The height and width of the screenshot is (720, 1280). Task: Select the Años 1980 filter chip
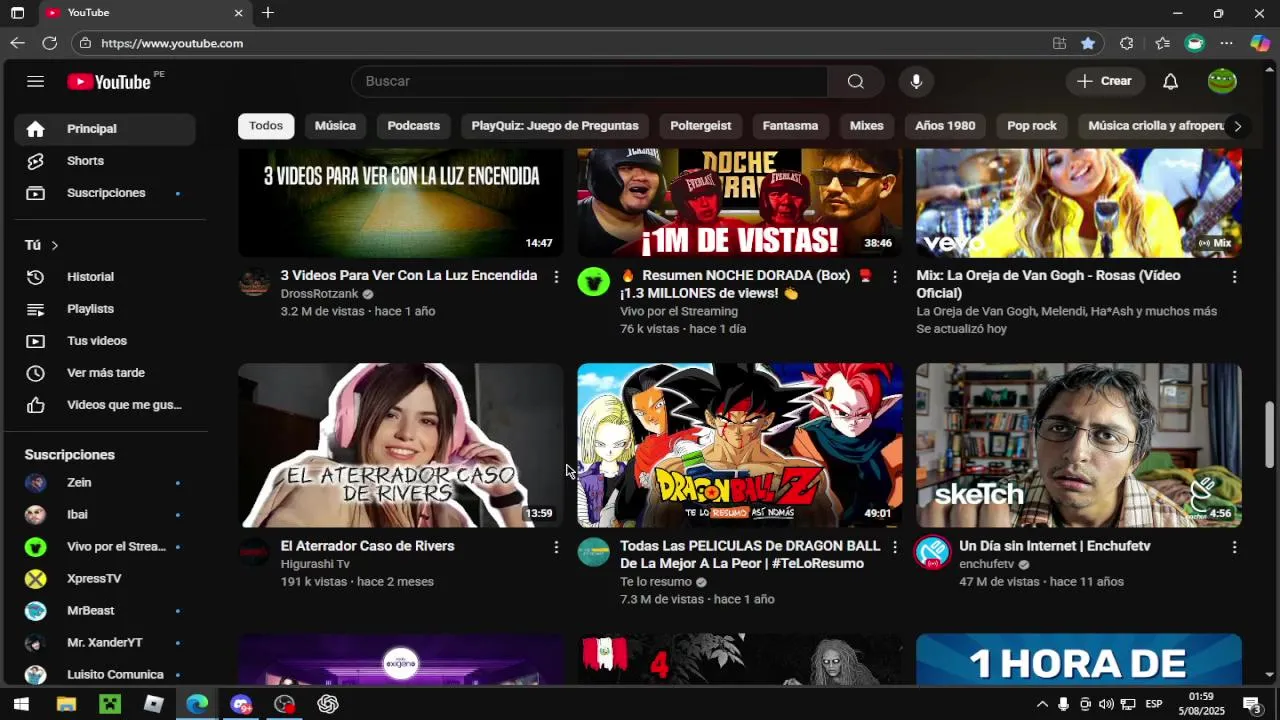[945, 126]
